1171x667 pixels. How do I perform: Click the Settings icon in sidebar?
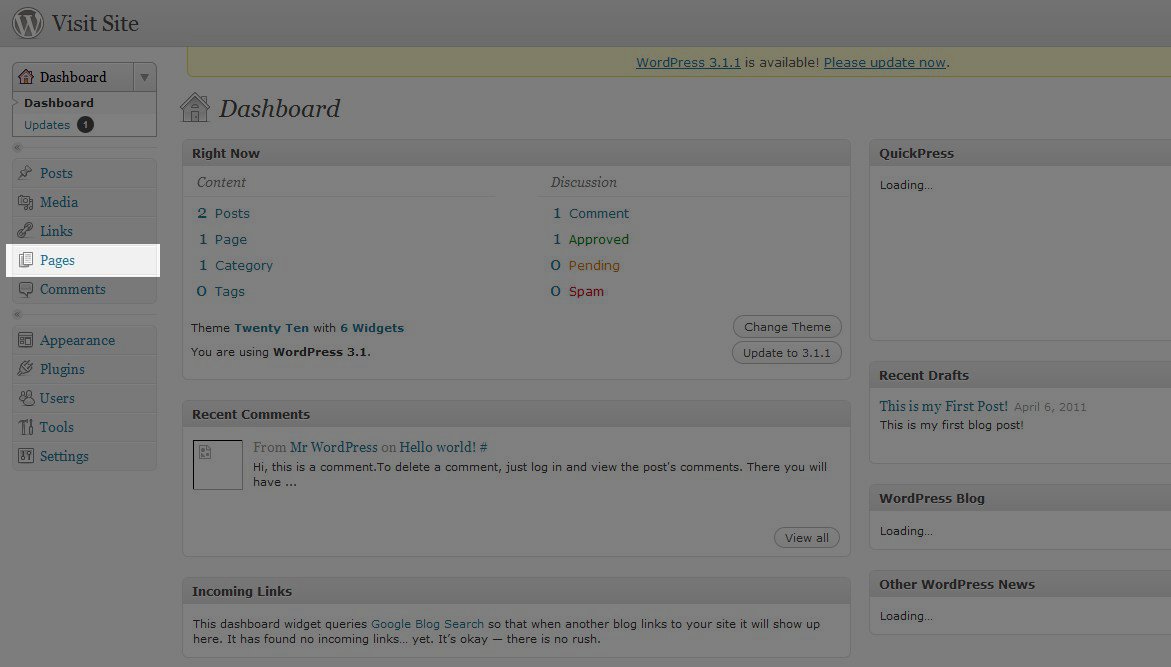click(25, 456)
